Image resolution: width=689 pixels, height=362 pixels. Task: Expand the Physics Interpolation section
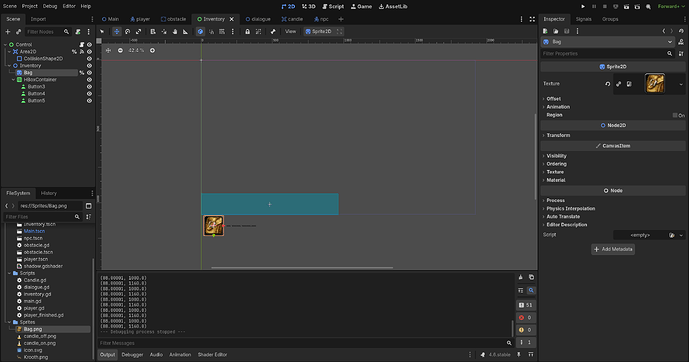(570, 209)
